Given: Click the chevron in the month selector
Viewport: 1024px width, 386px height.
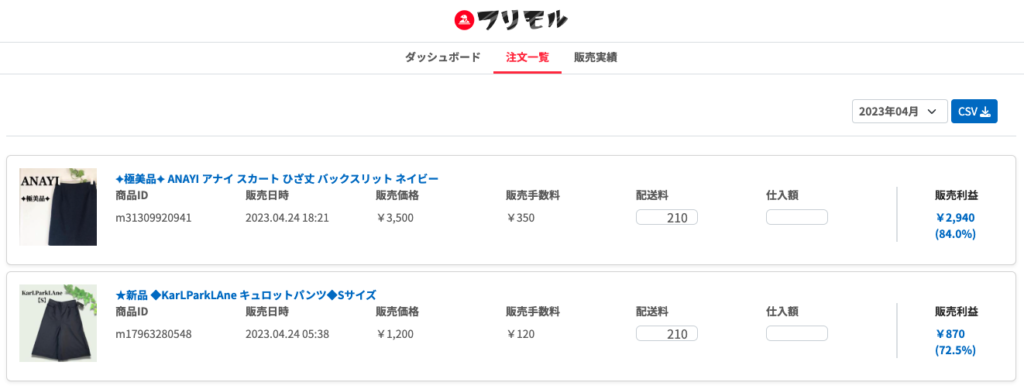Looking at the screenshot, I should [933, 112].
